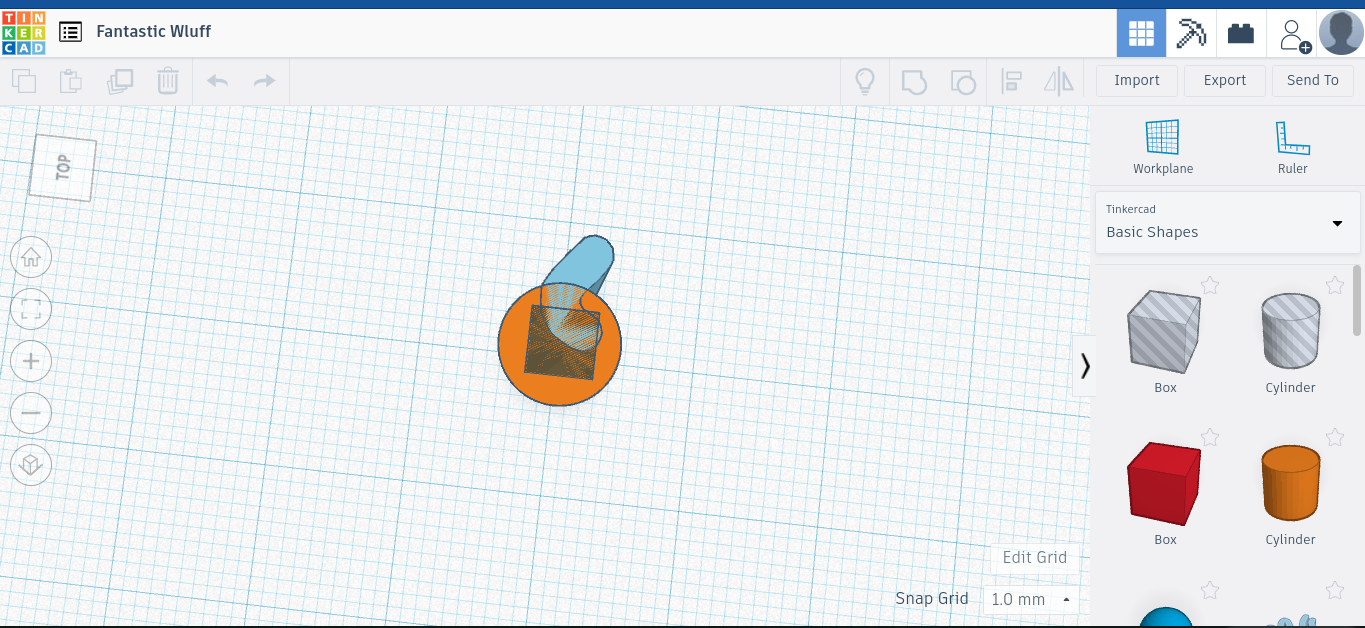The width and height of the screenshot is (1365, 628).
Task: Switch to Minecraft export mode via pickaxe icon
Action: tap(1189, 32)
